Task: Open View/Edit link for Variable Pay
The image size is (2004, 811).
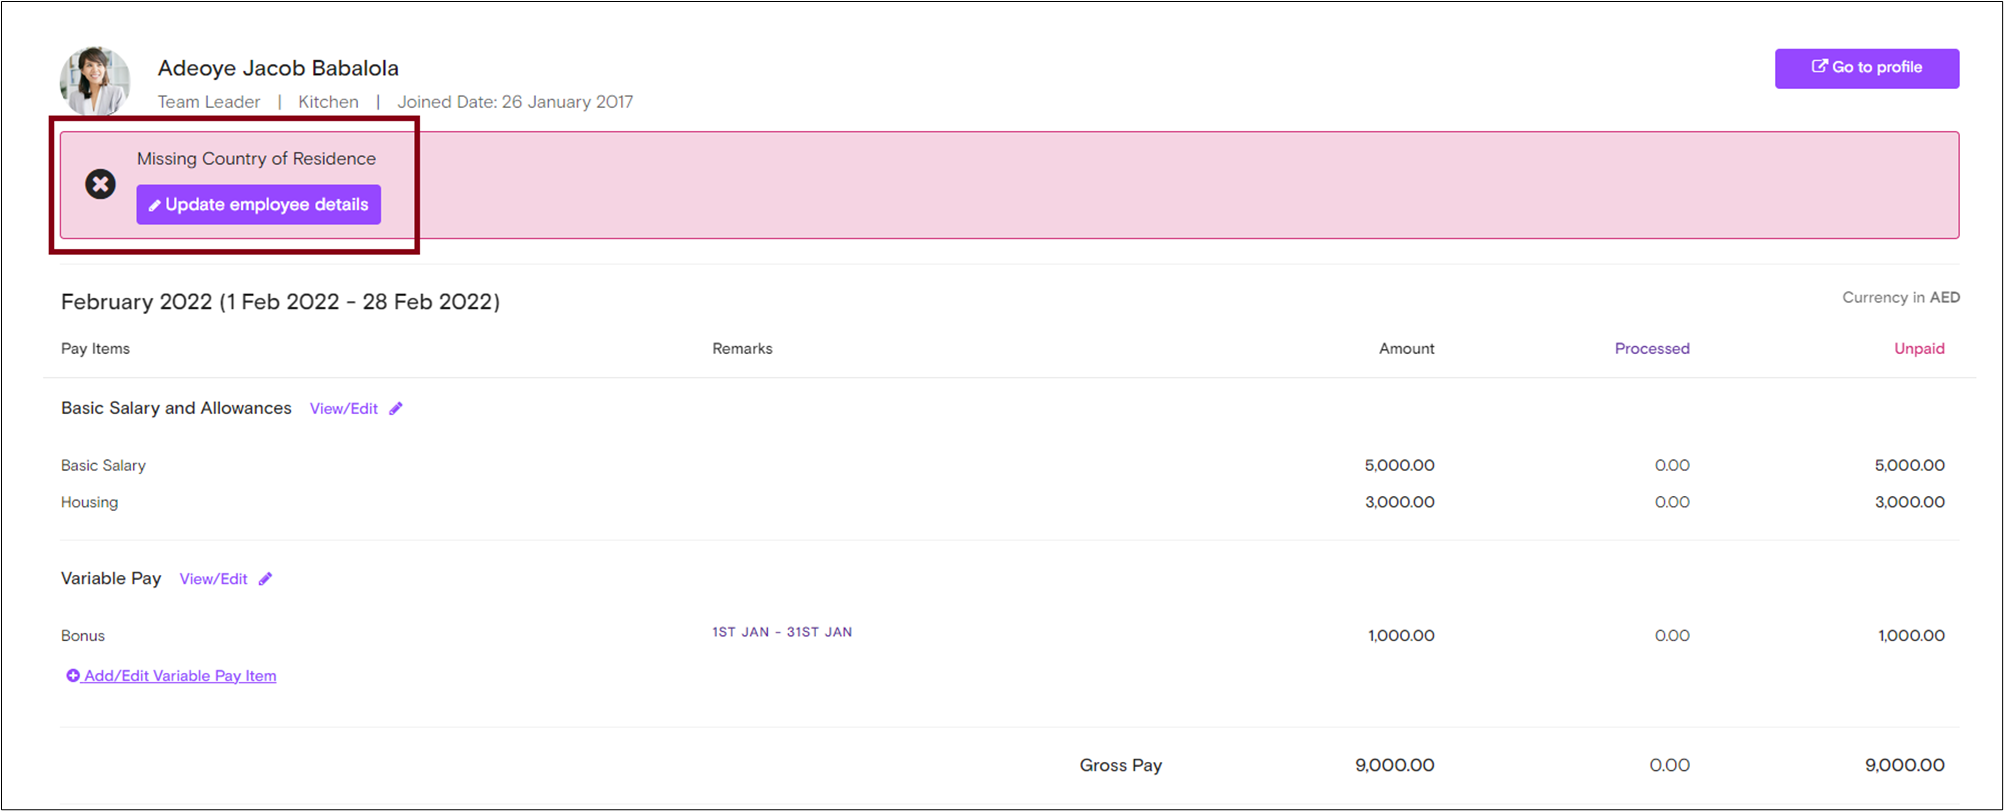Action: click(x=213, y=579)
